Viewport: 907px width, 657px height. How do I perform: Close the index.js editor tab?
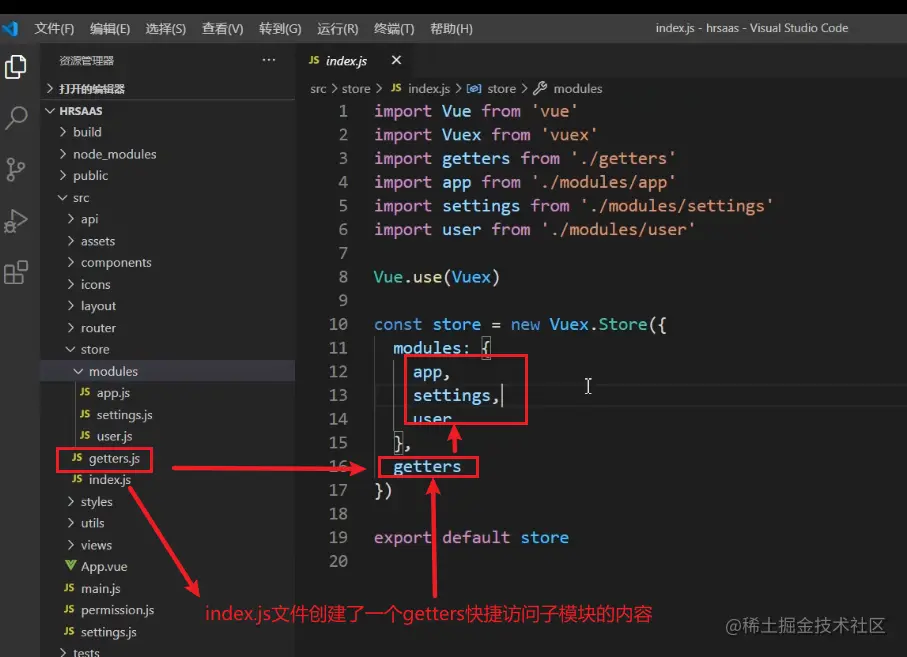pyautogui.click(x=396, y=60)
